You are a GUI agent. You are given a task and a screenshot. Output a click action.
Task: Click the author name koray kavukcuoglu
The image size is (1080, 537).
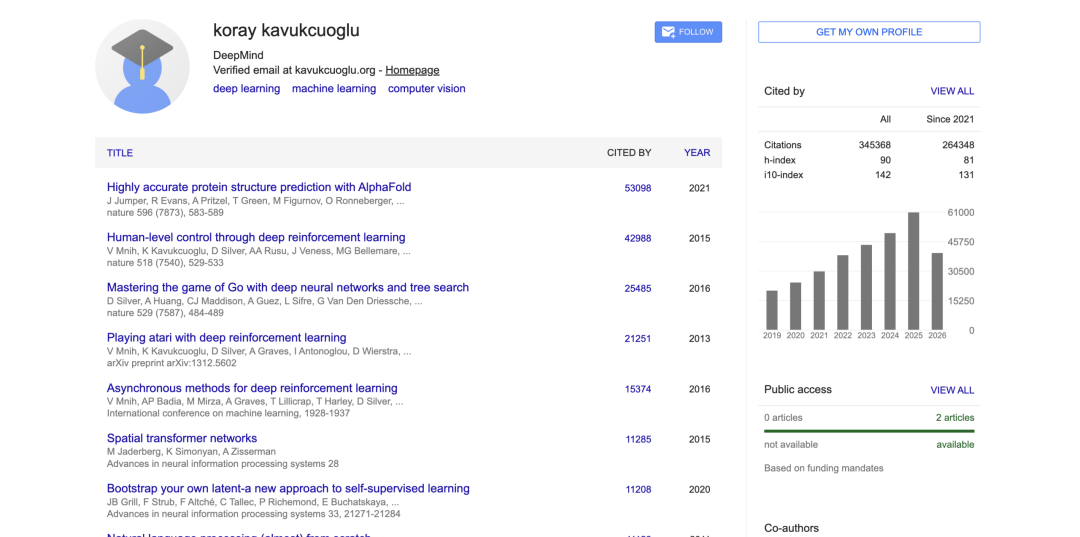286,30
